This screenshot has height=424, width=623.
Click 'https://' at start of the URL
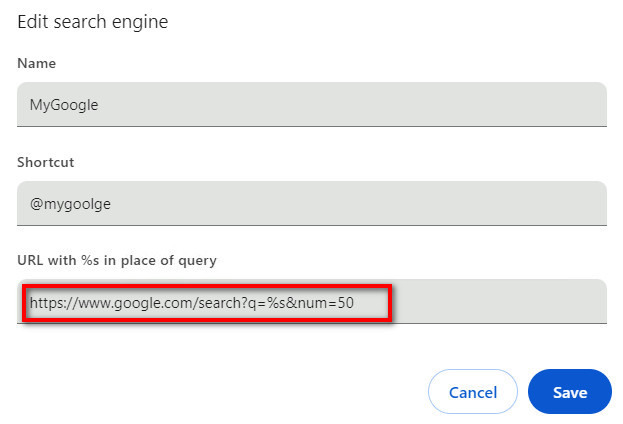pos(54,303)
